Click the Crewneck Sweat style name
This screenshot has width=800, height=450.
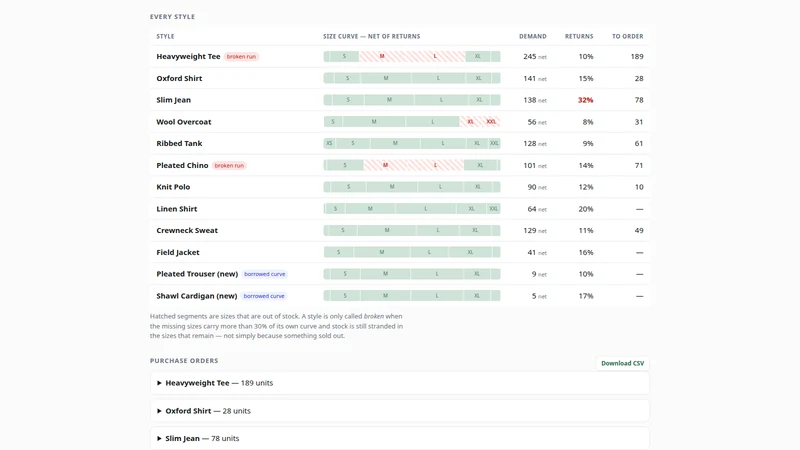point(187,231)
